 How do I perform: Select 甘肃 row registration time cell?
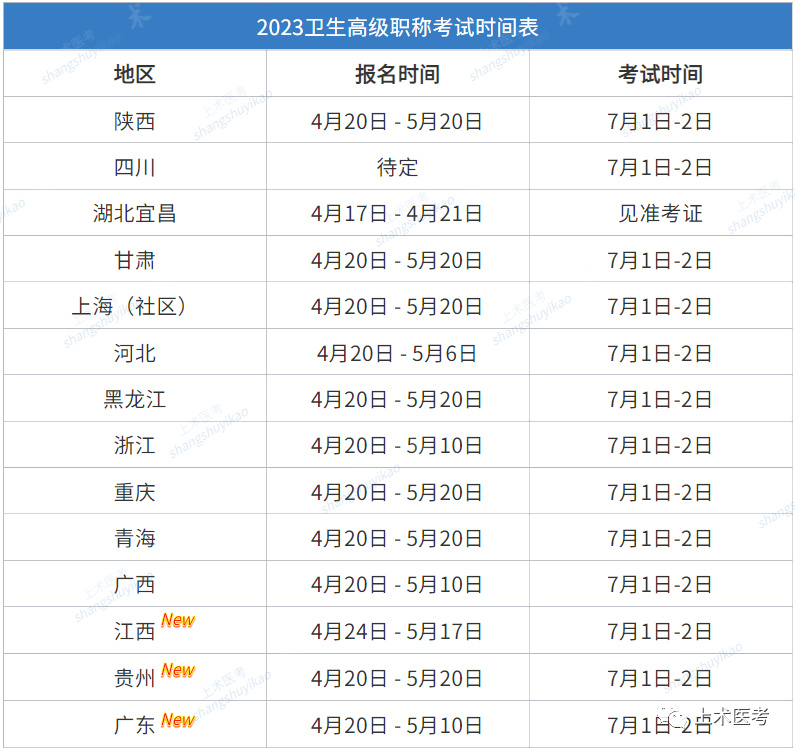396,260
